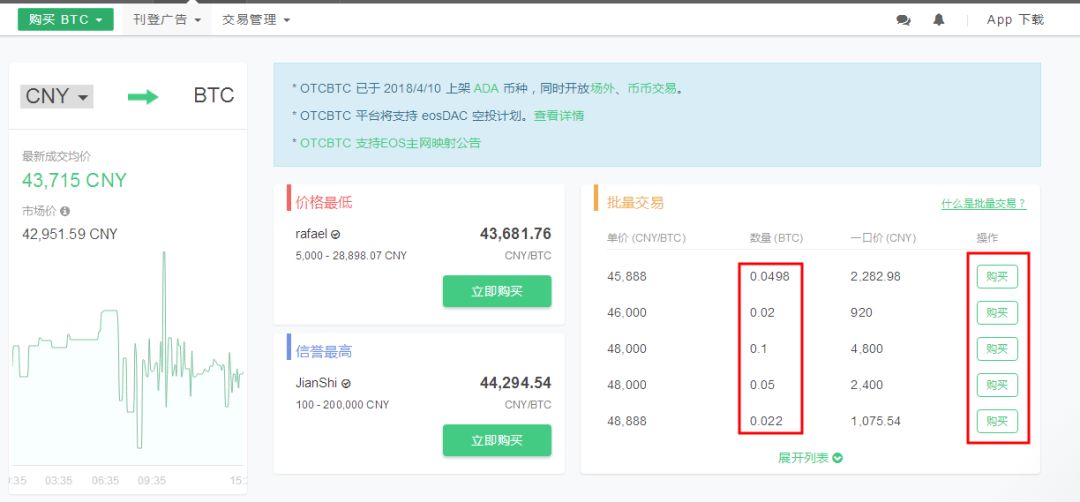Click the green arrow between CNY and BTC

143,96
